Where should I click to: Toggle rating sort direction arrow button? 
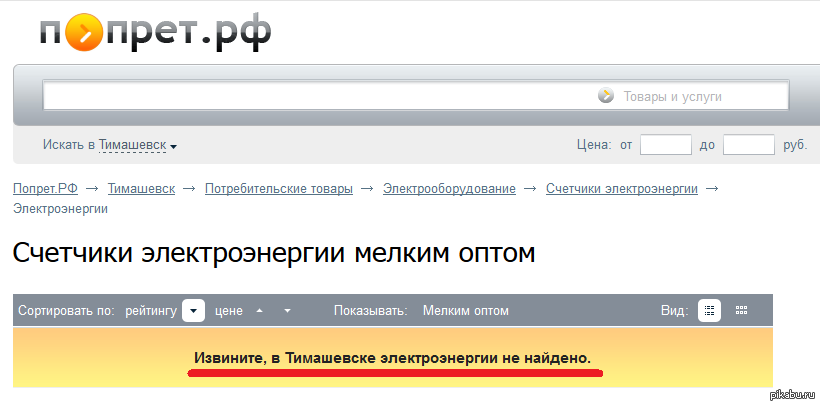[x=193, y=311]
